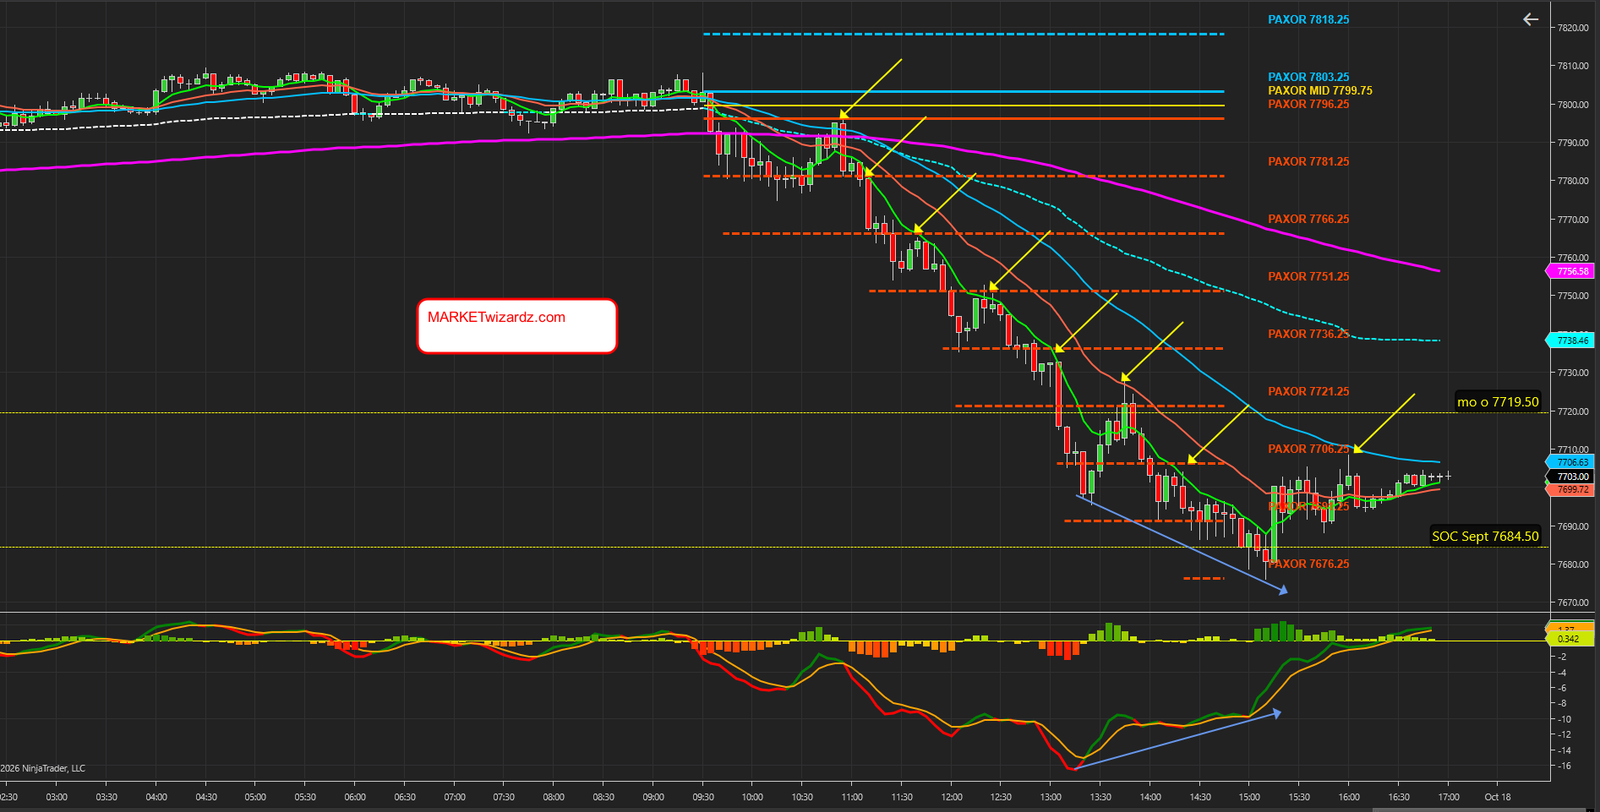Click the 'PAXOR 7751.25' level label

coord(1308,276)
